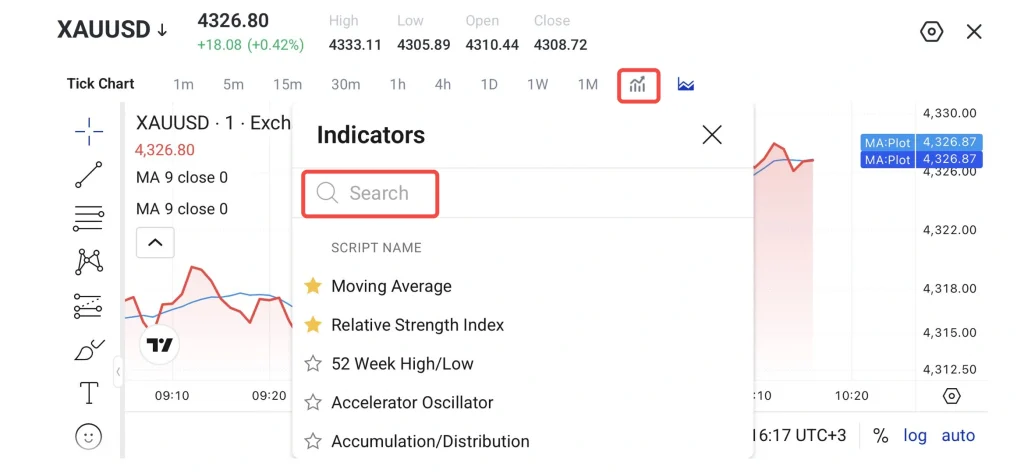This screenshot has width=1024, height=473.
Task: Select the 5m timeframe
Action: (x=233, y=84)
